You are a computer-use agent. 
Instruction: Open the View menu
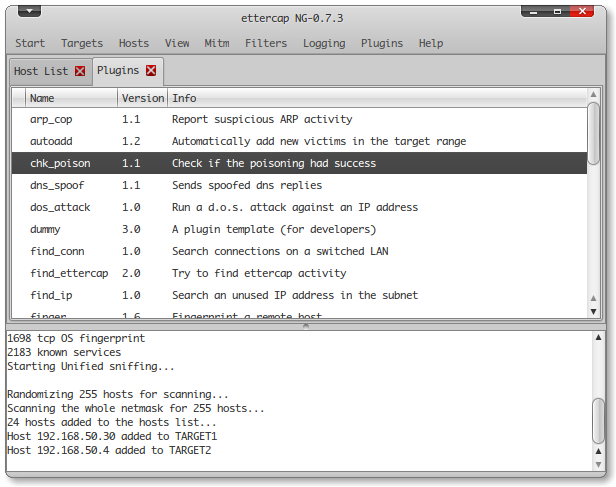click(x=177, y=43)
